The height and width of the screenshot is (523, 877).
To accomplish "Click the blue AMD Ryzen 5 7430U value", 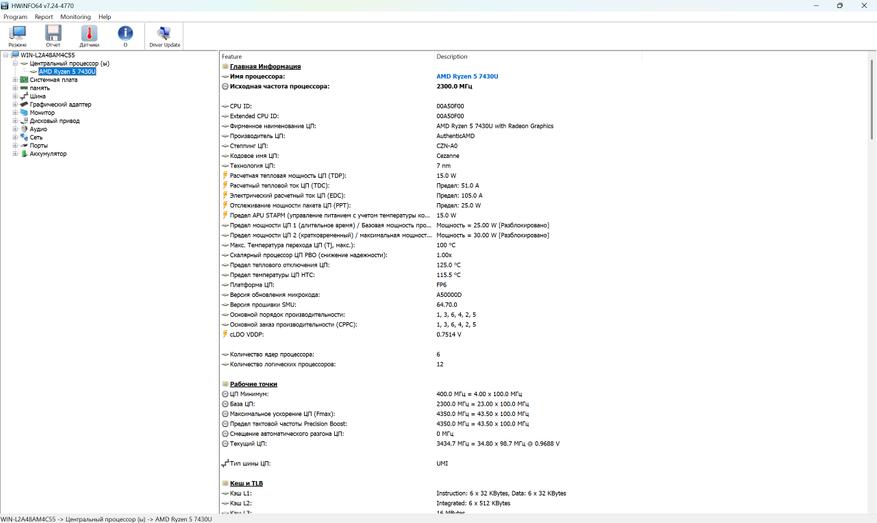I will tap(467, 76).
